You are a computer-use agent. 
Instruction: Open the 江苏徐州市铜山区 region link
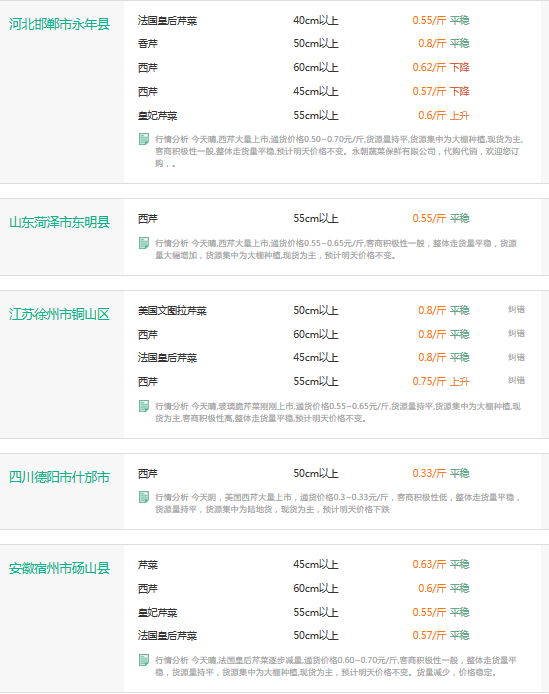tap(59, 314)
